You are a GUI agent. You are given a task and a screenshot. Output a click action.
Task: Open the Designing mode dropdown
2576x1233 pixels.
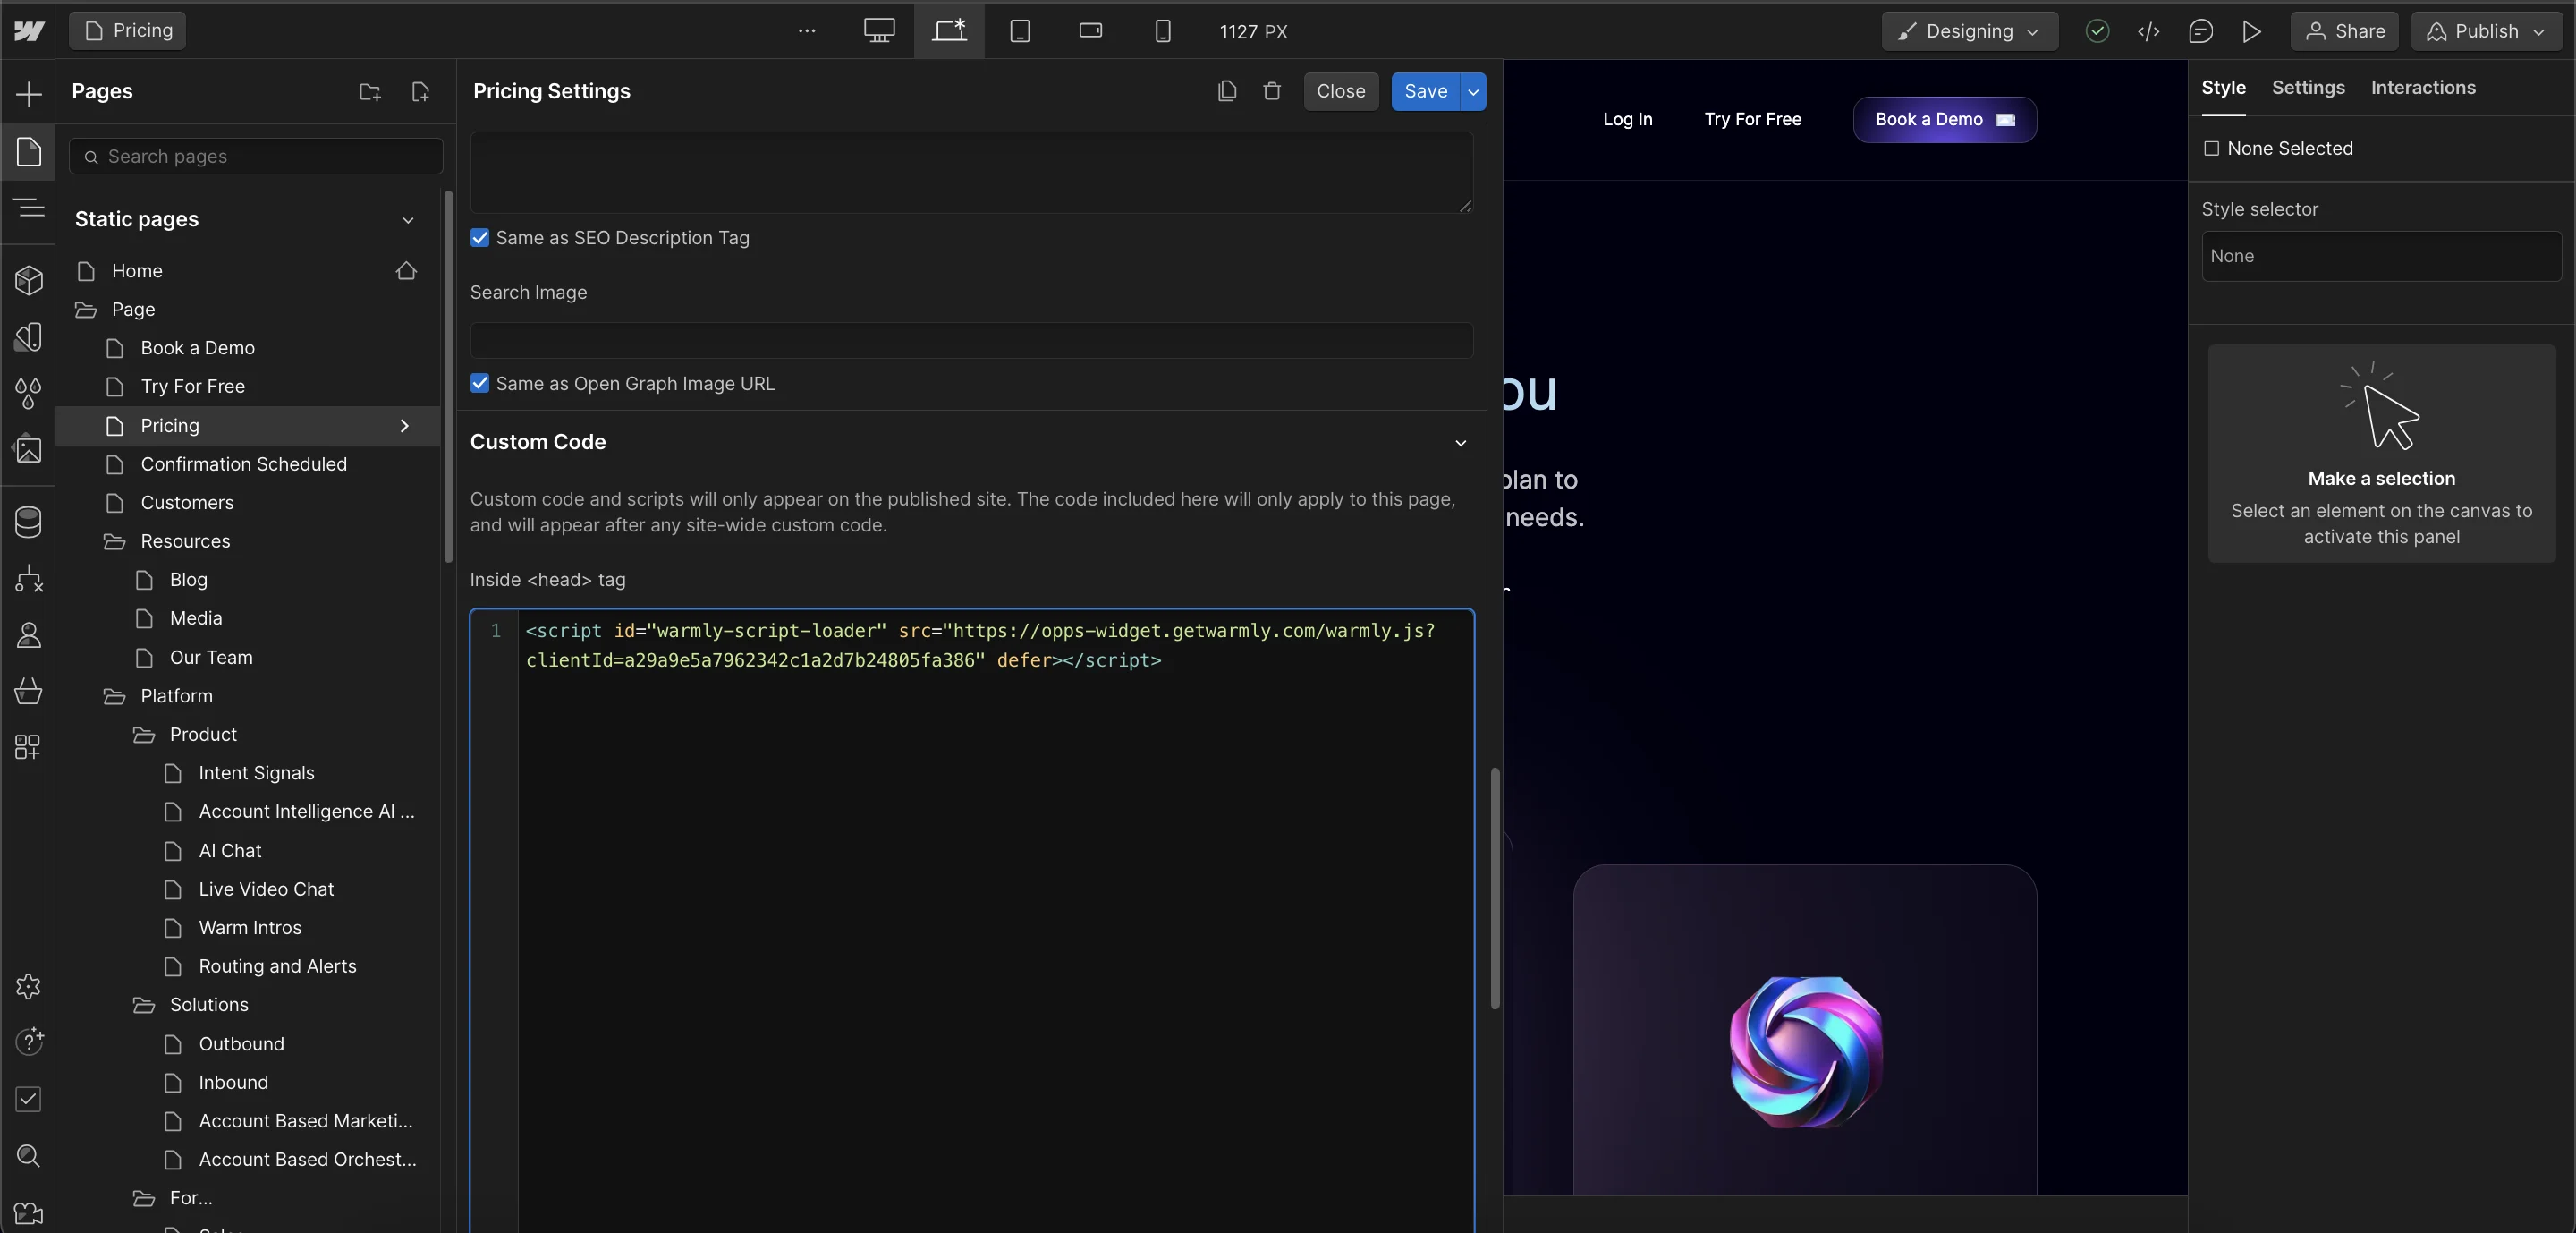[x=1970, y=31]
